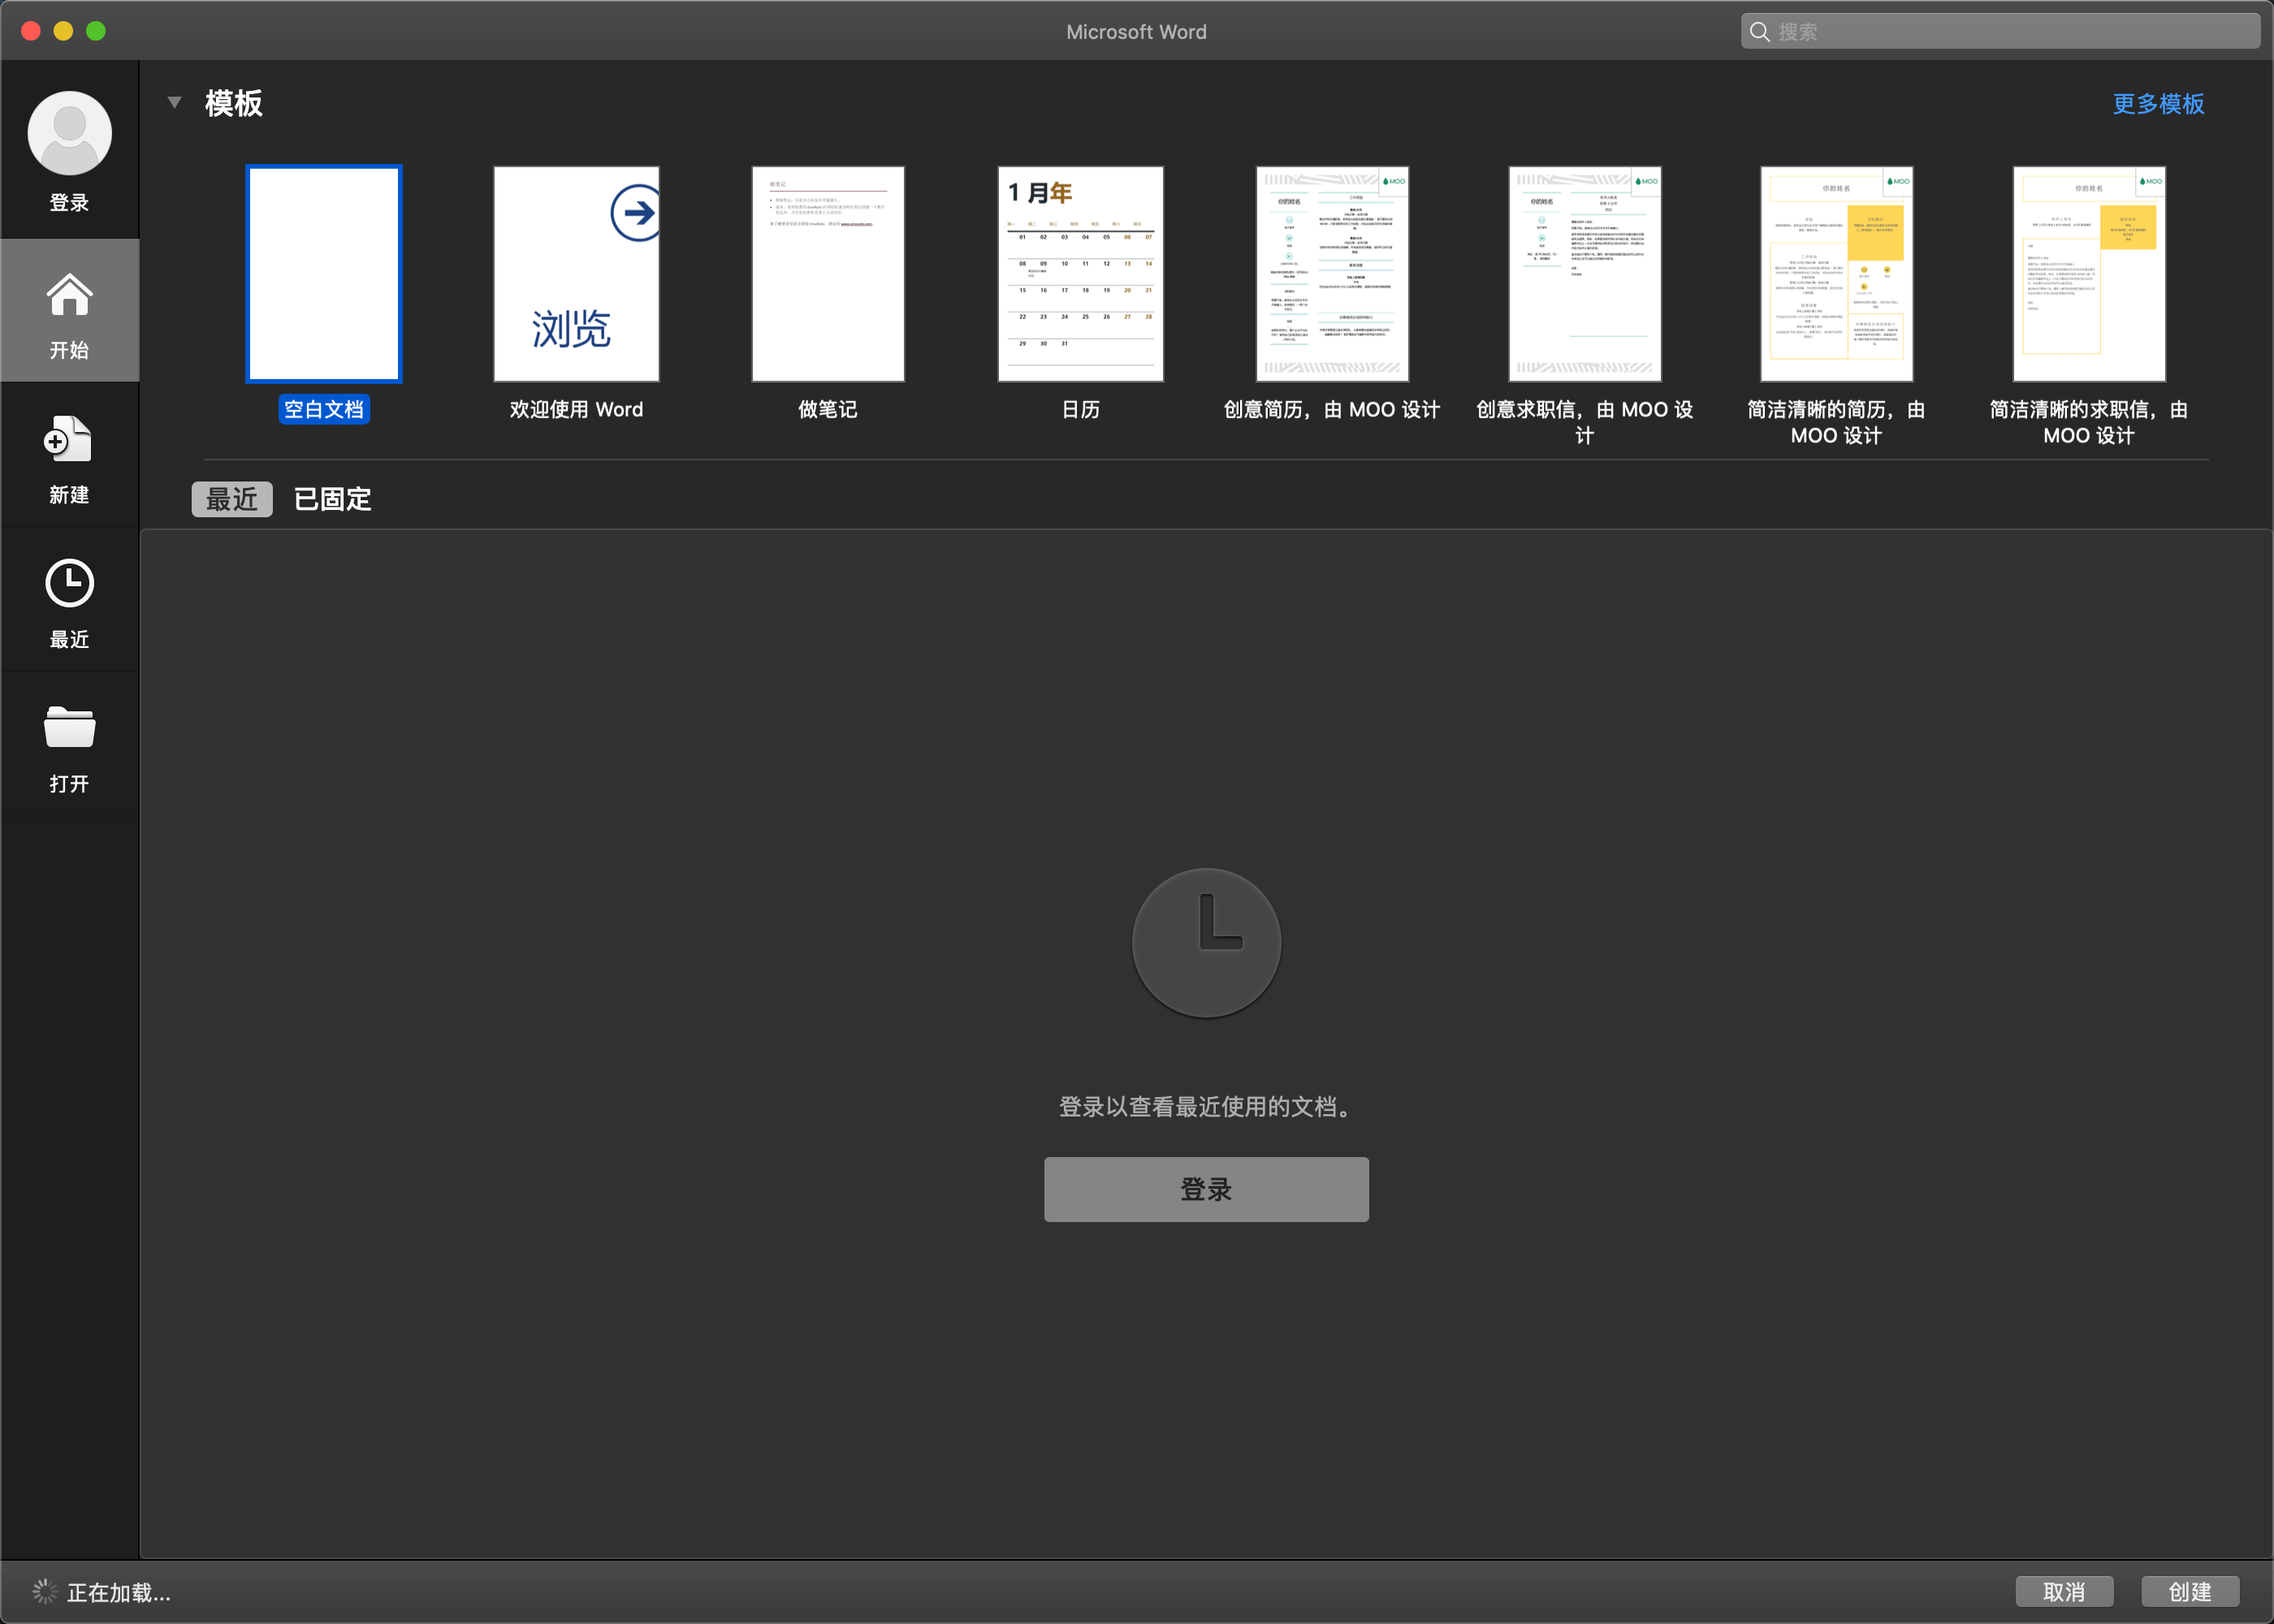Choose the 日历 calendar template thumbnail
The width and height of the screenshot is (2274, 1624).
click(1080, 274)
